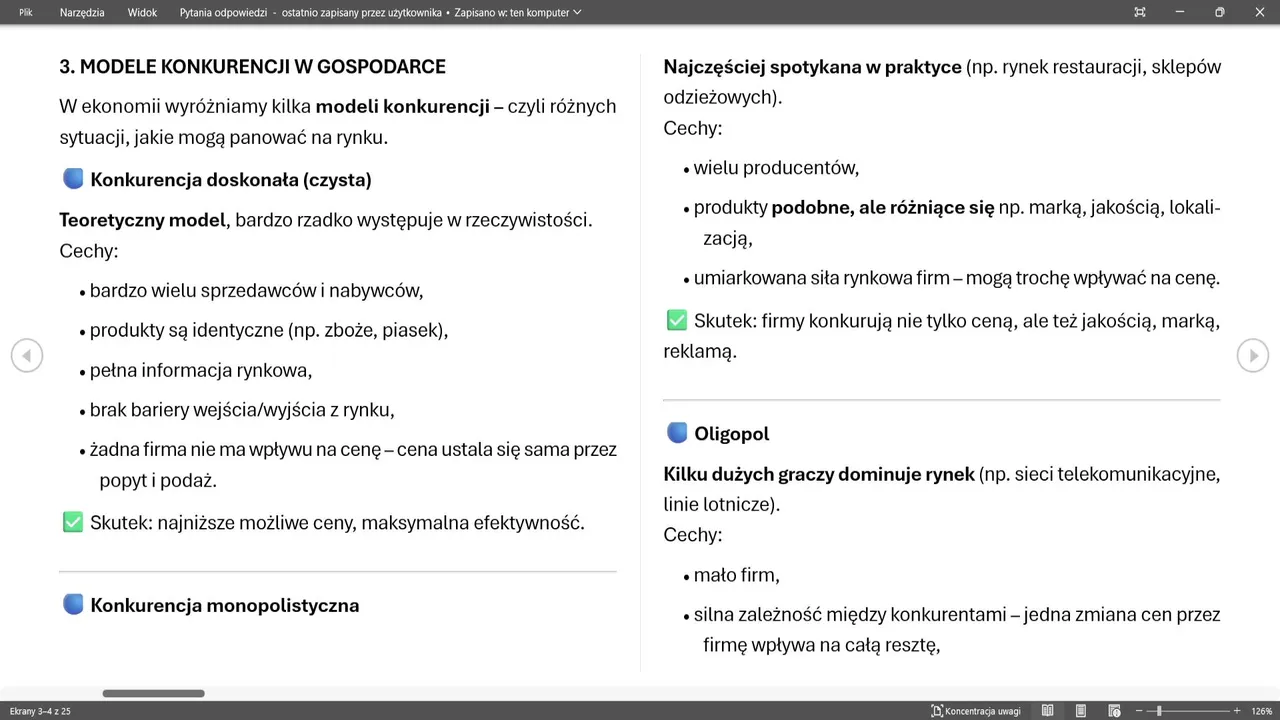Click the blue emoji beside 'Oligopol'
The height and width of the screenshot is (720, 1280).
(x=677, y=432)
